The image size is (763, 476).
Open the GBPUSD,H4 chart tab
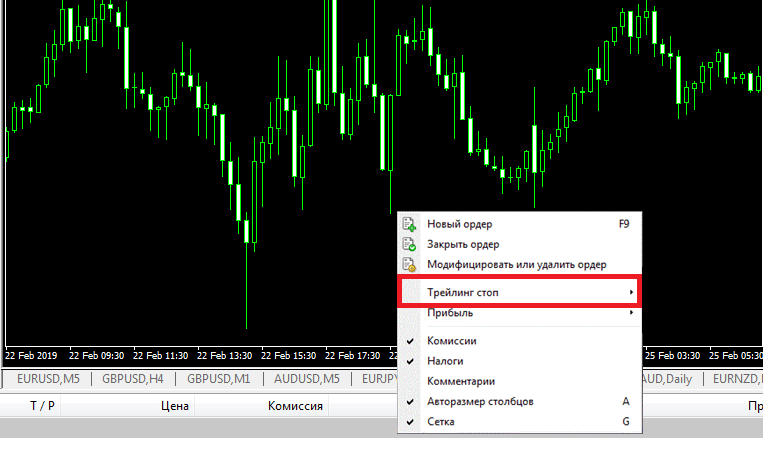(131, 379)
